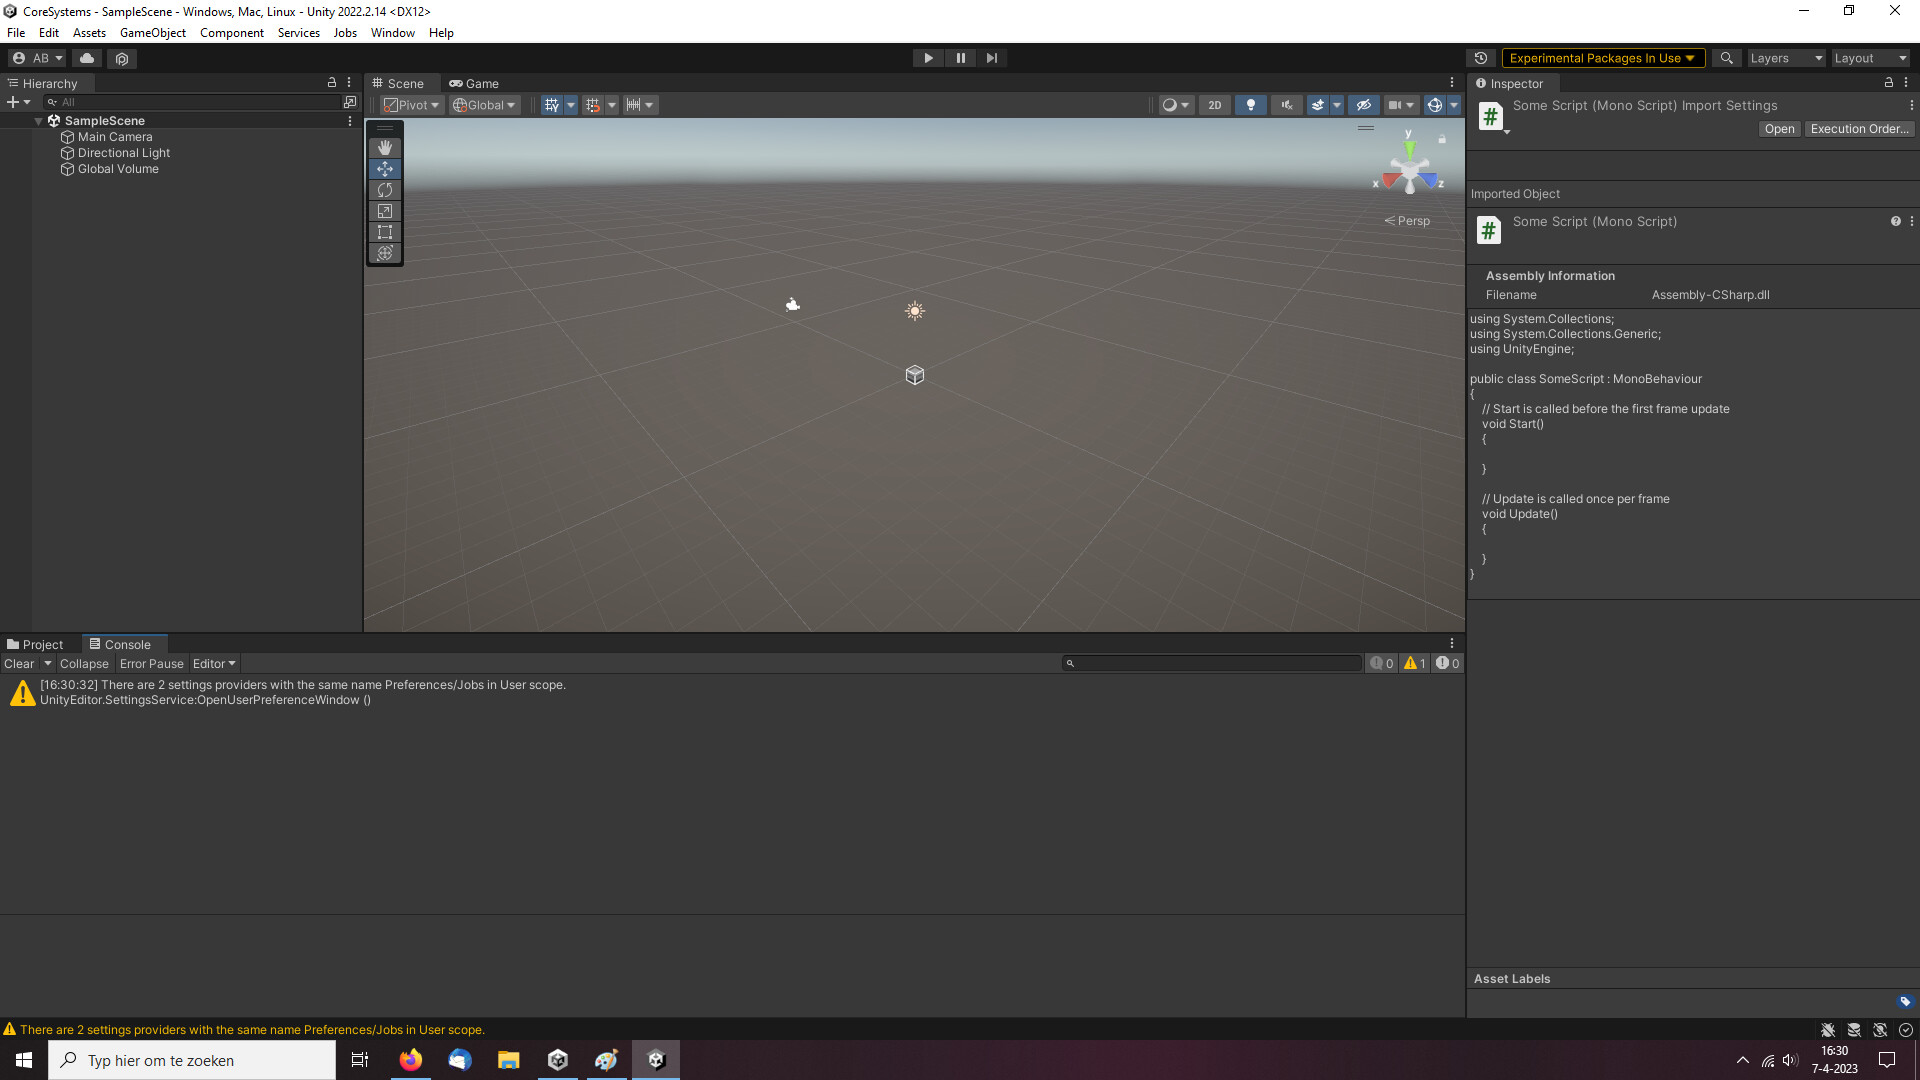Select the Rect tool in Scene toolbar

point(385,232)
